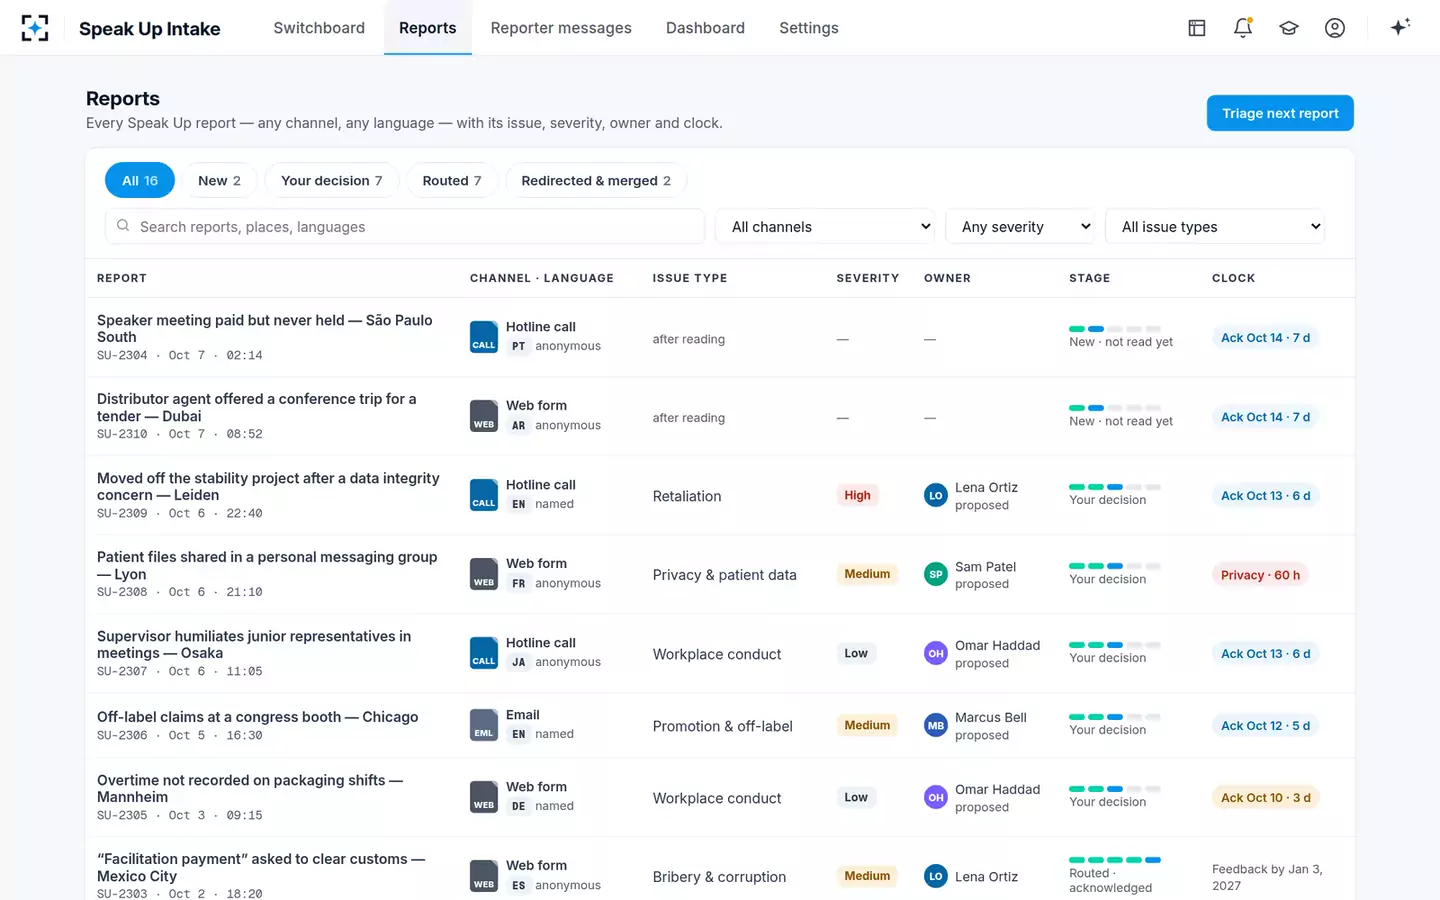The image size is (1440, 900).
Task: Click stage progress bar for Mexico City row
Action: pos(1115,860)
